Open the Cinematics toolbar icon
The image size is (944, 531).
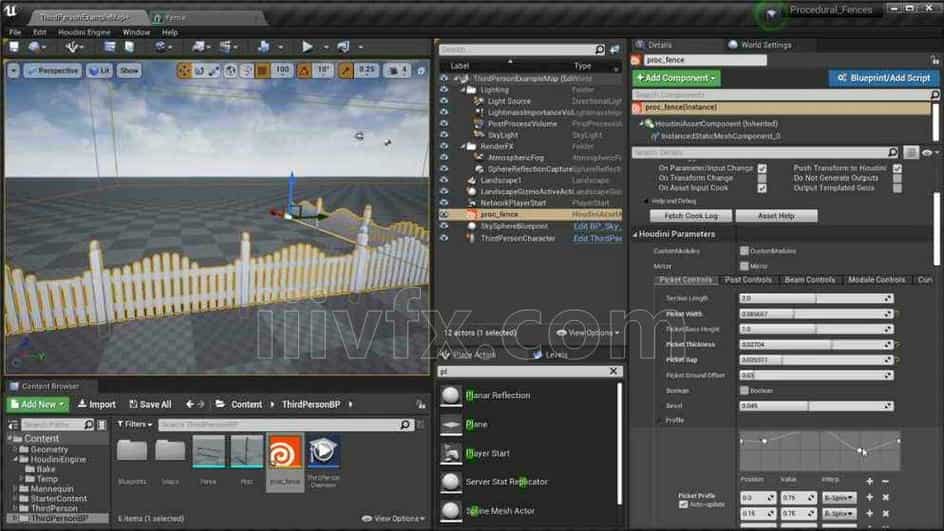pyautogui.click(x=225, y=46)
